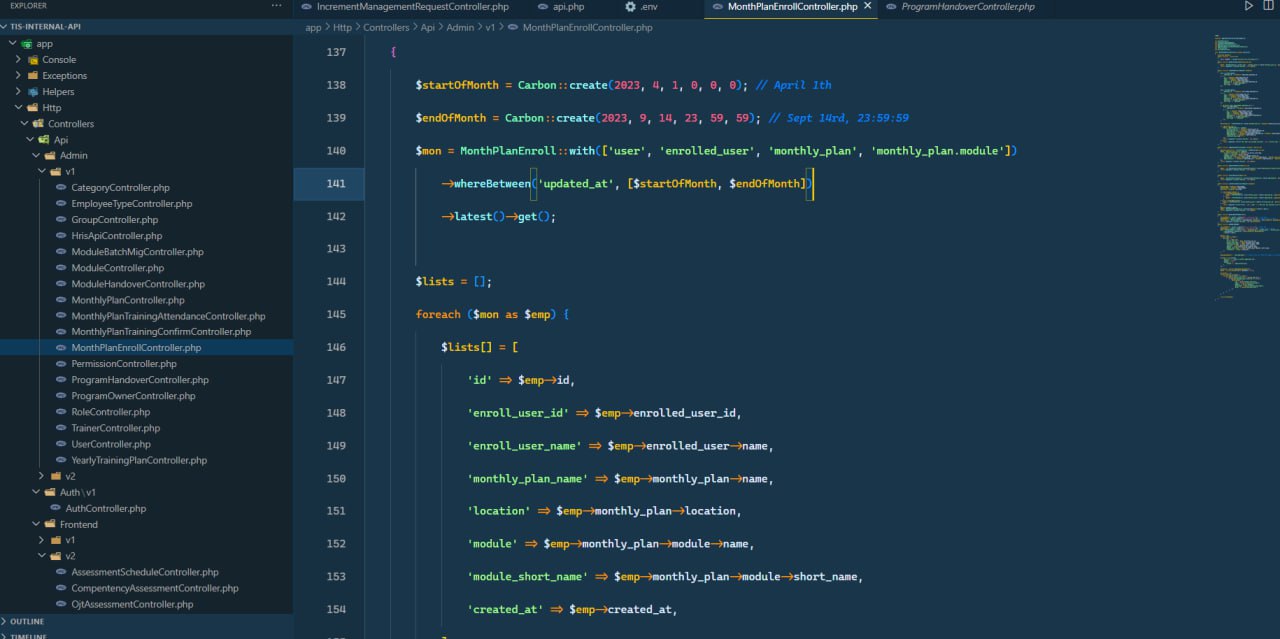The height and width of the screenshot is (639, 1280).
Task: Open UserController.php in file tree
Action: [x=110, y=444]
